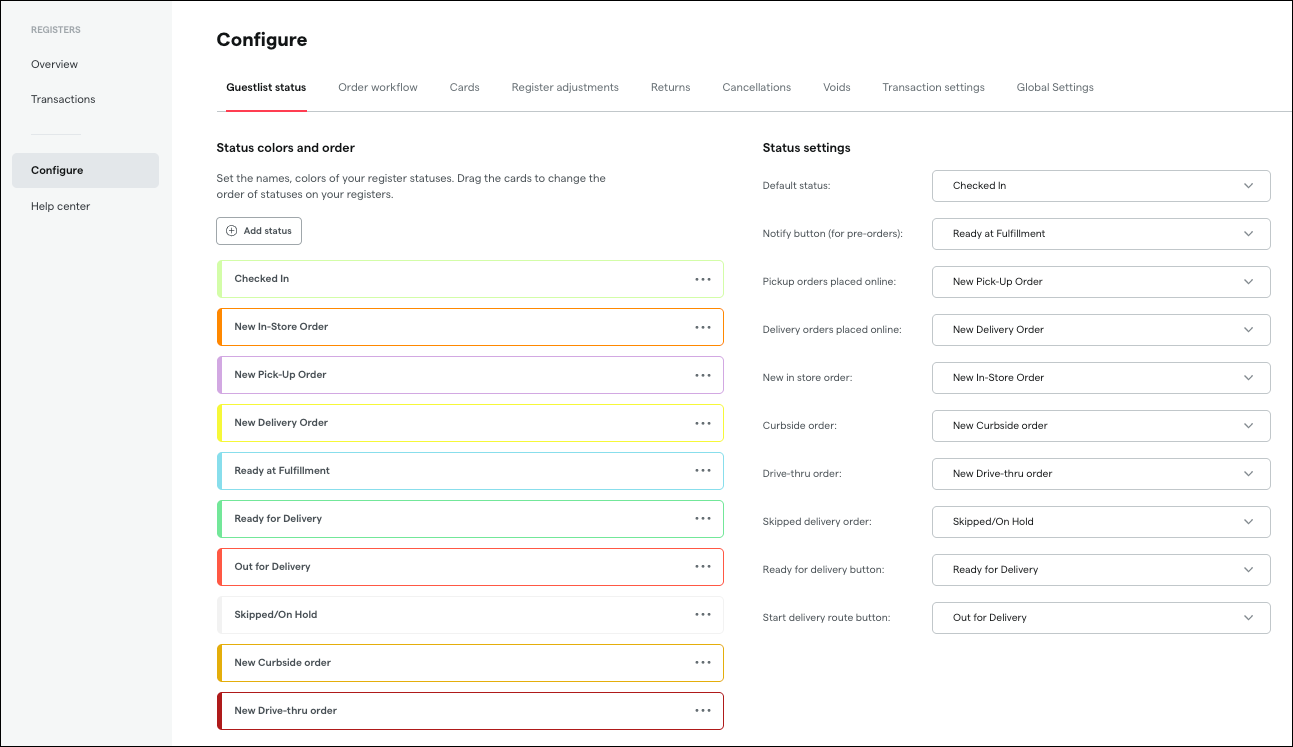Click the plus icon on Add status
Viewport: 1293px width, 747px height.
tap(230, 231)
